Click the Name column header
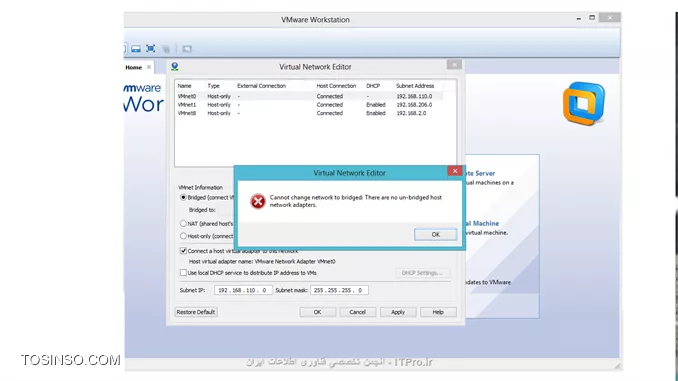The height and width of the screenshot is (381, 678). tap(185, 86)
